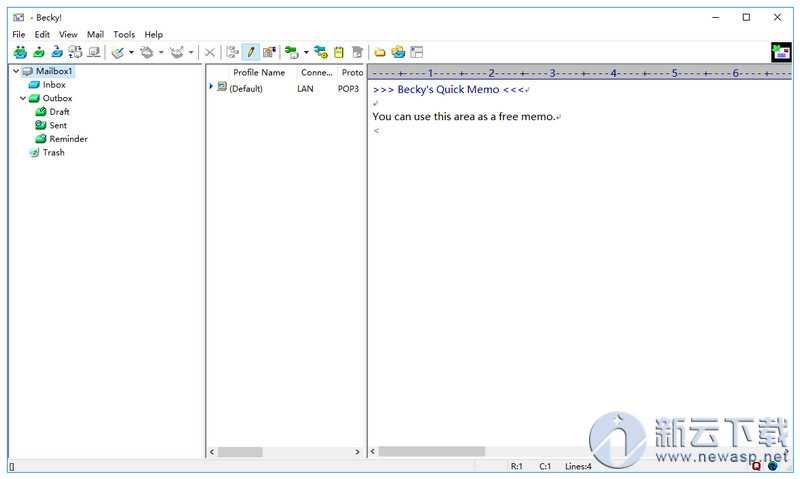Click the grayed Forward toolbar icon
The height and width of the screenshot is (479, 800).
coord(177,52)
